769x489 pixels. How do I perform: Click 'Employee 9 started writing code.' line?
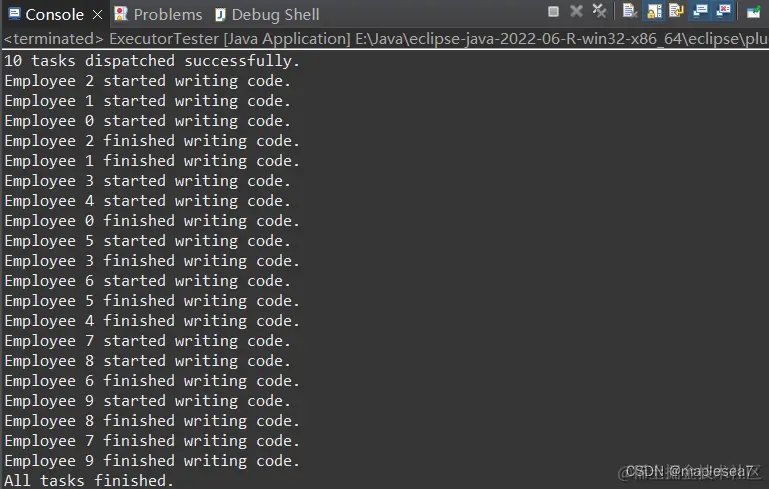(x=148, y=401)
